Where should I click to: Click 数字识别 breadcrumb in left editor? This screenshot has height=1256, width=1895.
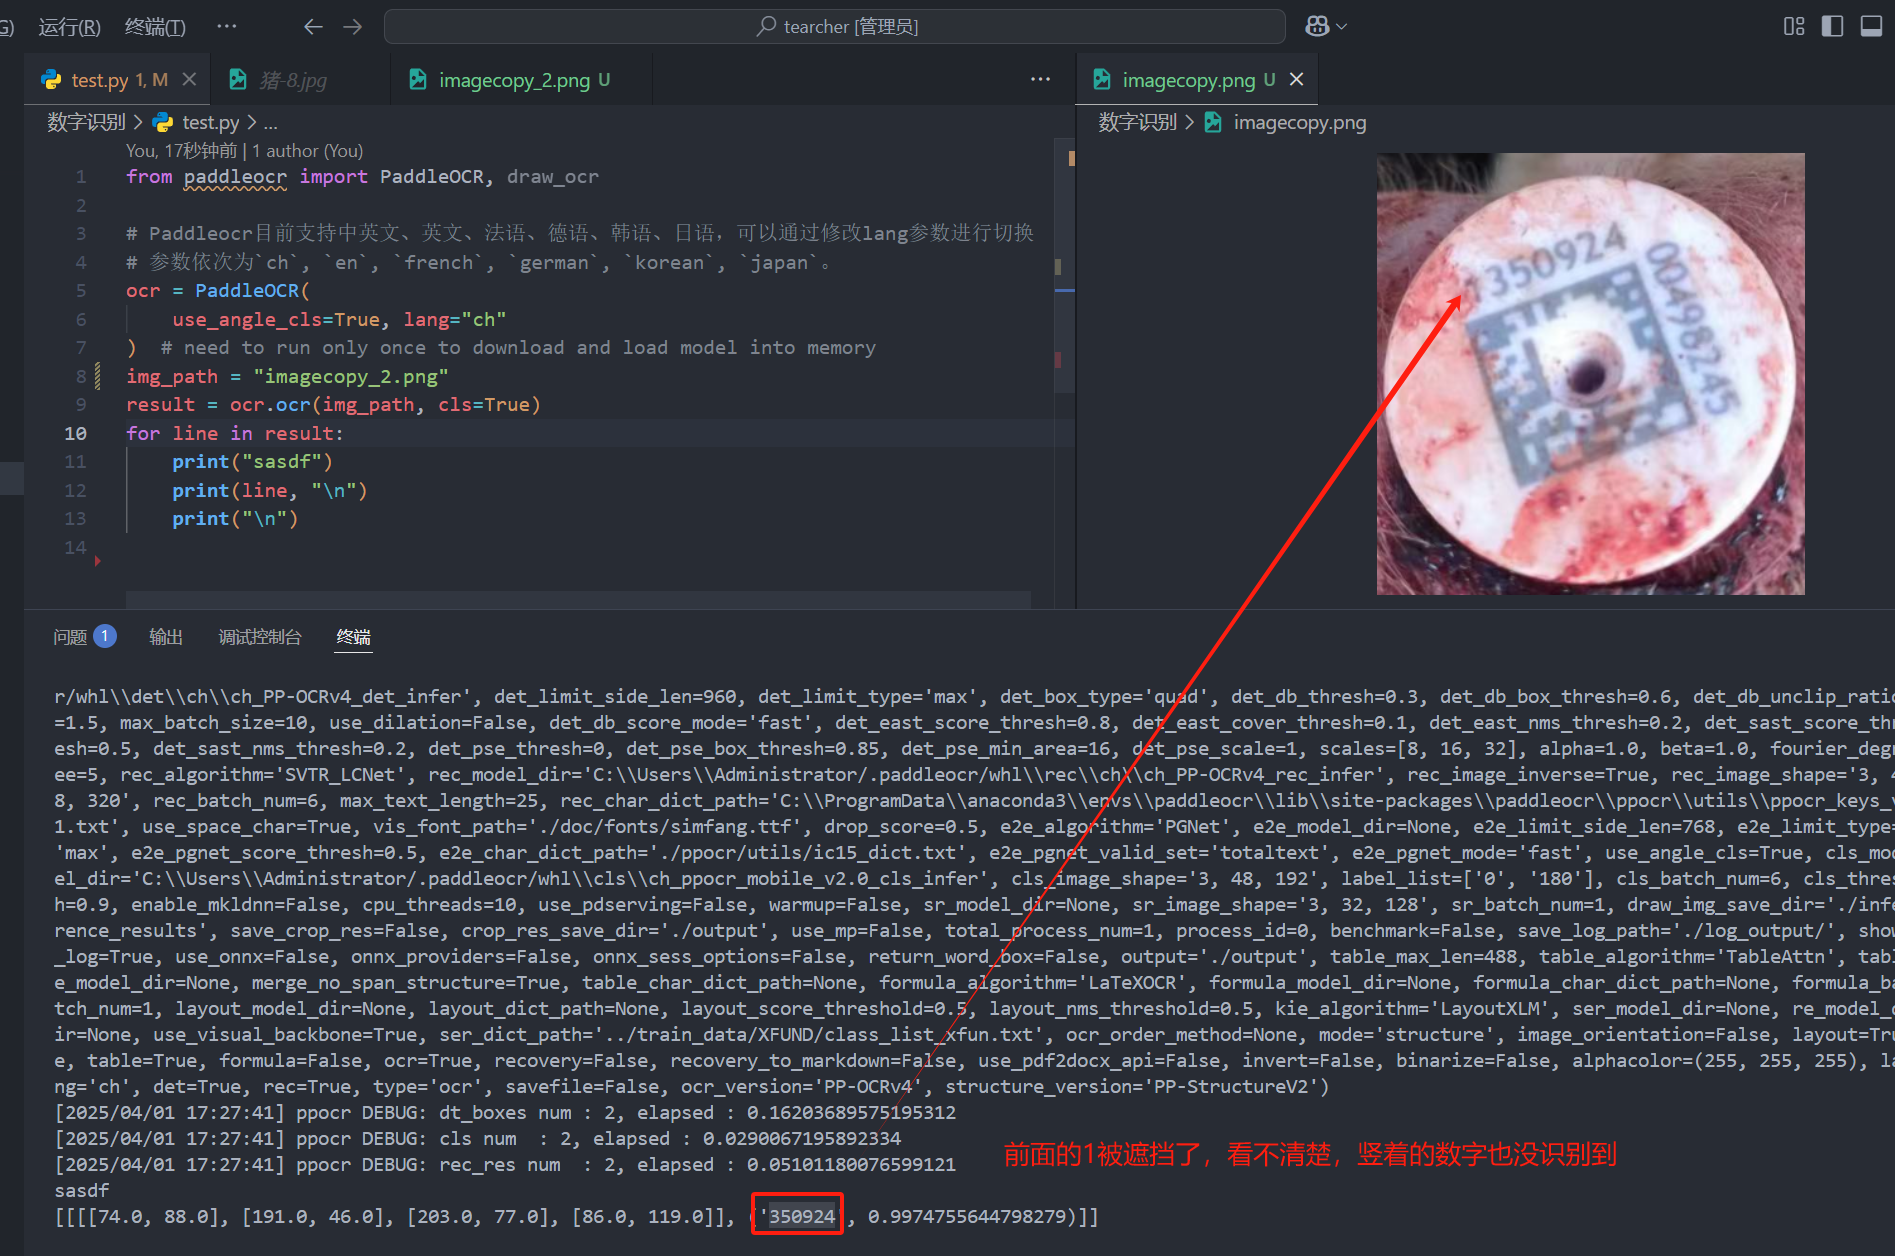[x=86, y=122]
